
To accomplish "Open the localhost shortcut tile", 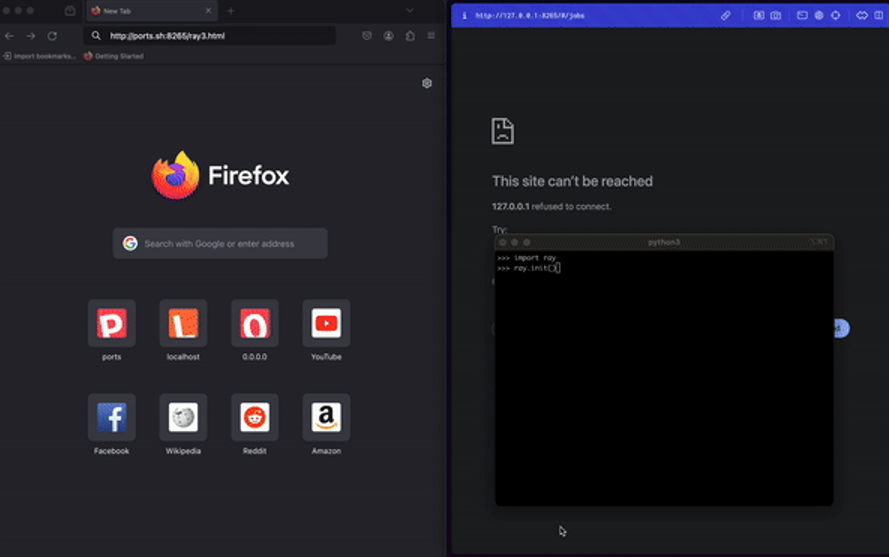I will coord(183,323).
